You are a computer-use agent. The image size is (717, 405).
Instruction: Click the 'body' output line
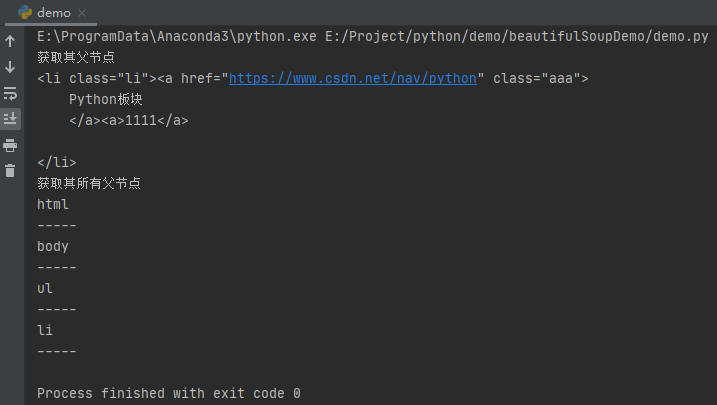(x=53, y=246)
